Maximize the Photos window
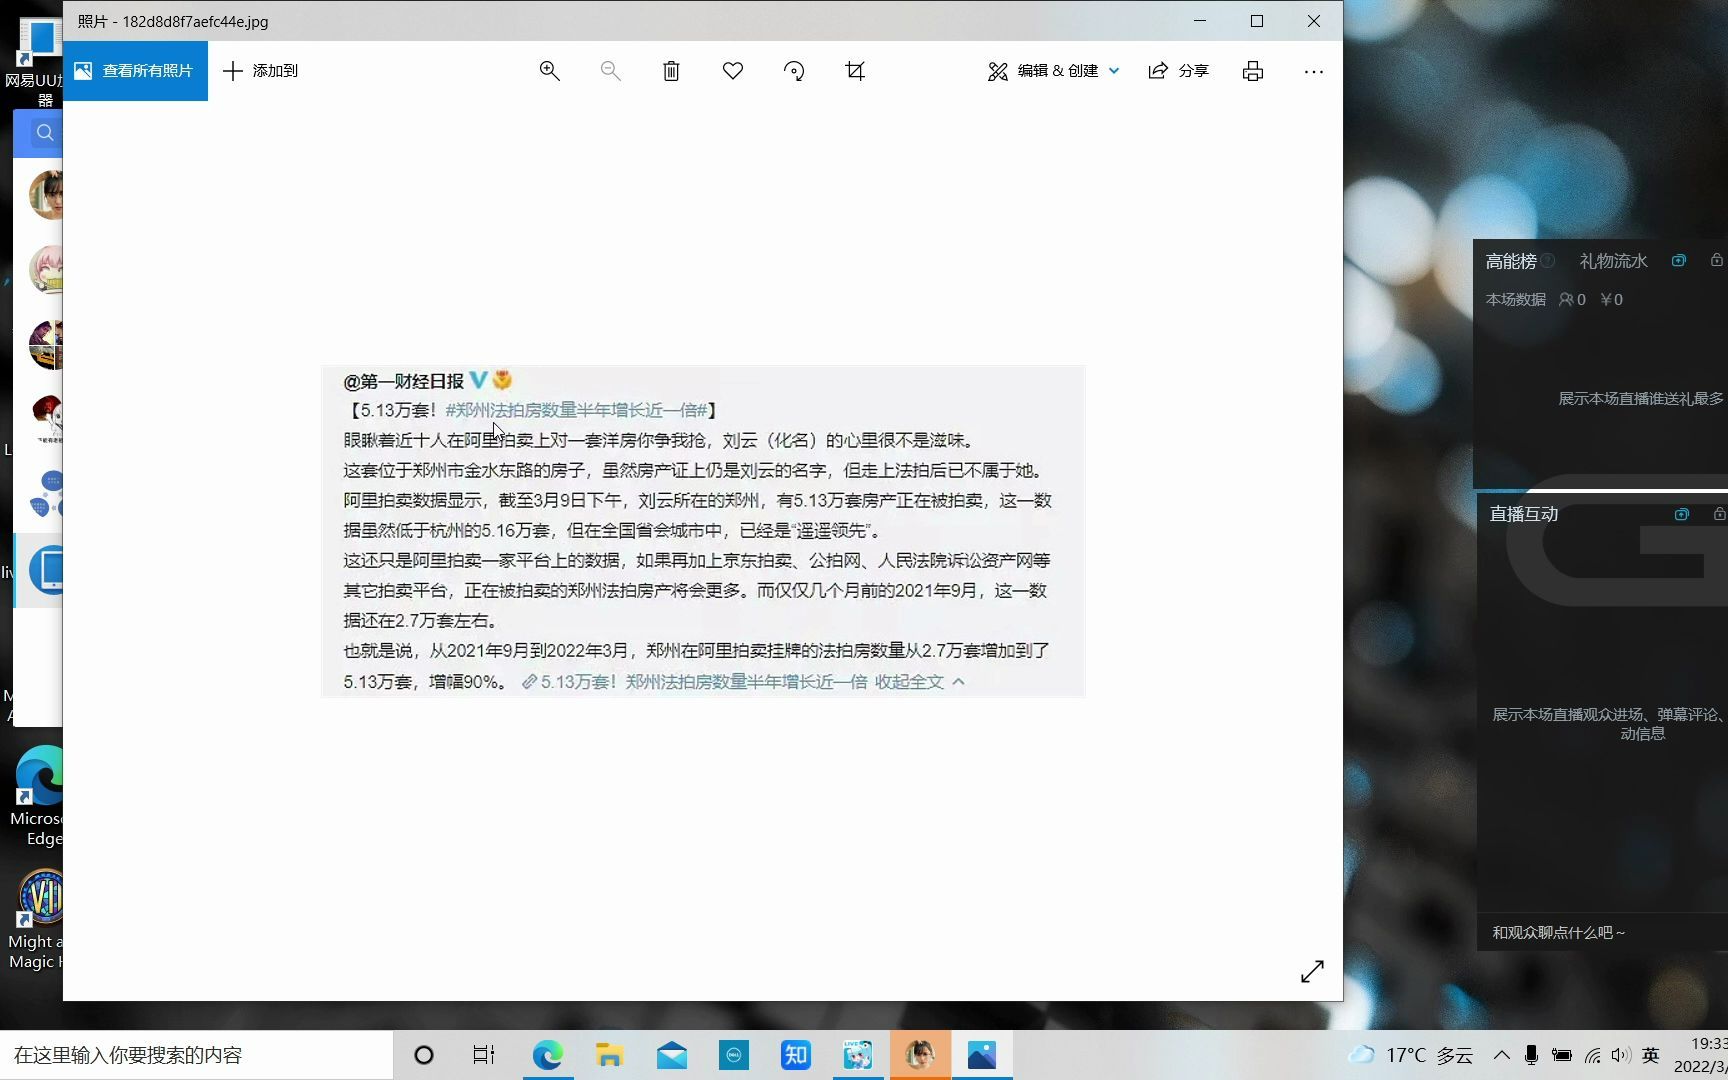The height and width of the screenshot is (1080, 1728). point(1257,21)
